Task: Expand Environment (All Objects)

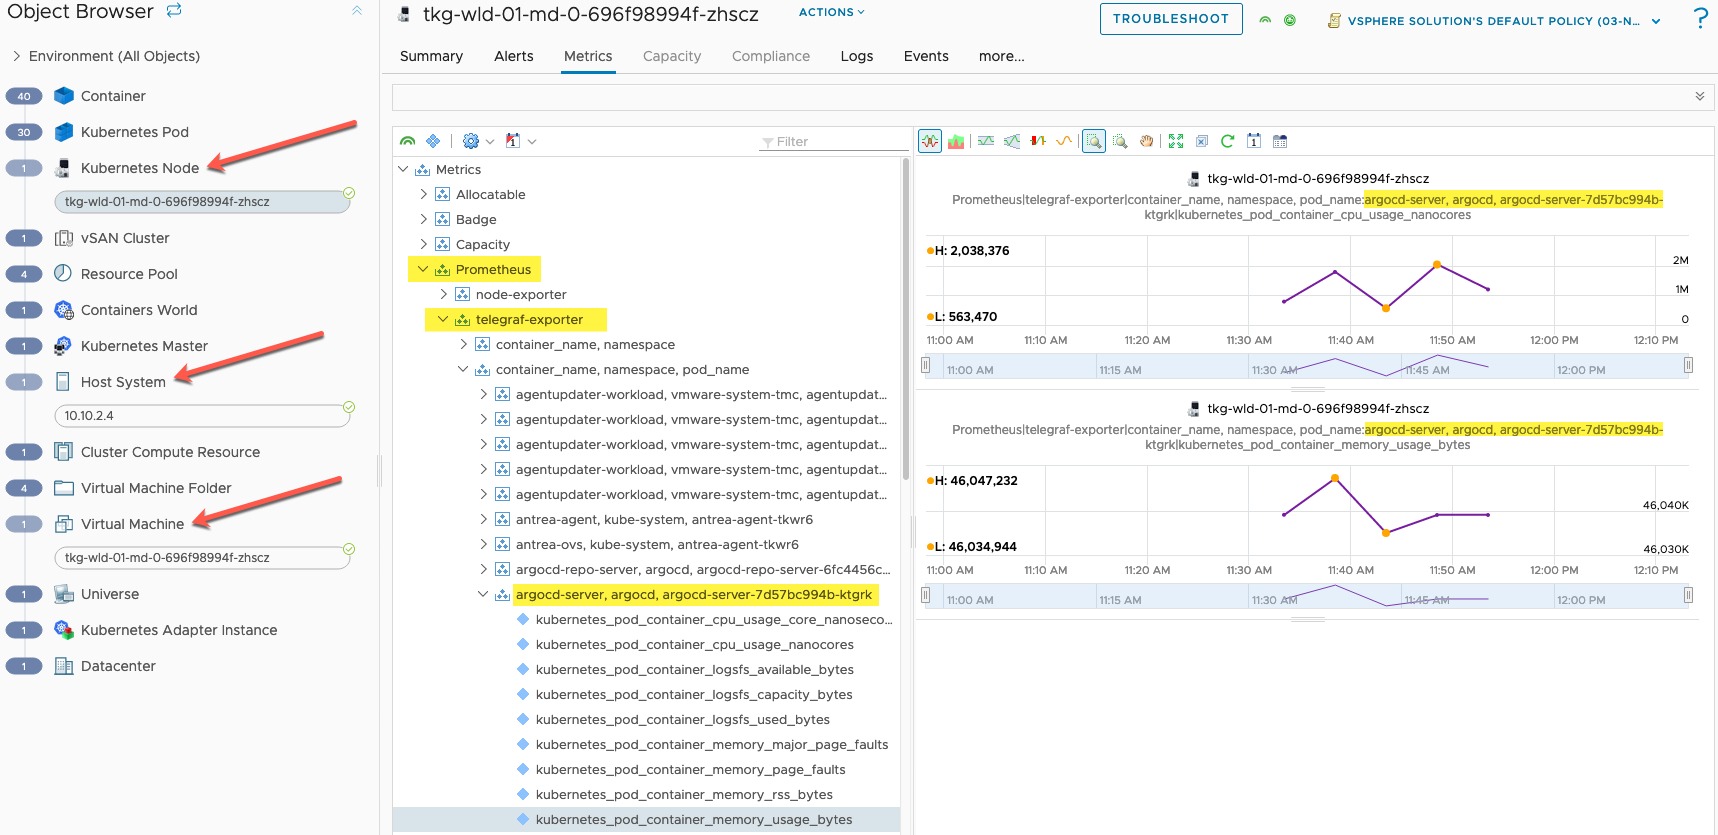Action: [16, 56]
